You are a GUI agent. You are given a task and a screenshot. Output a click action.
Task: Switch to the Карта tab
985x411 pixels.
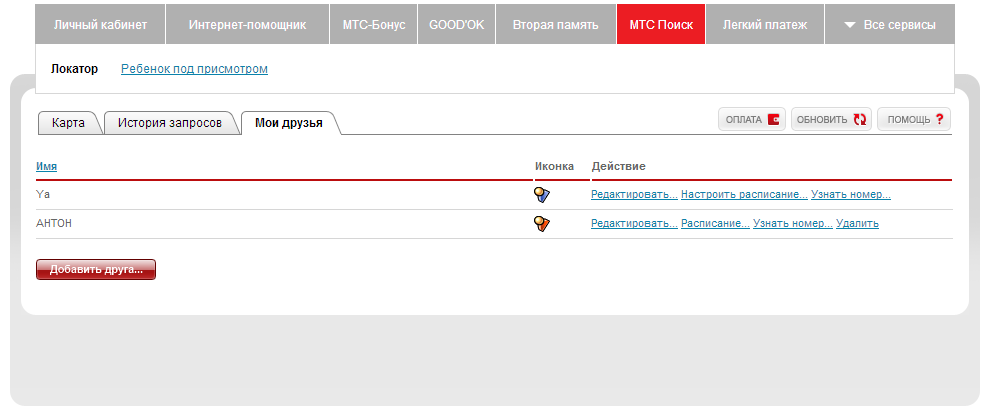point(68,123)
